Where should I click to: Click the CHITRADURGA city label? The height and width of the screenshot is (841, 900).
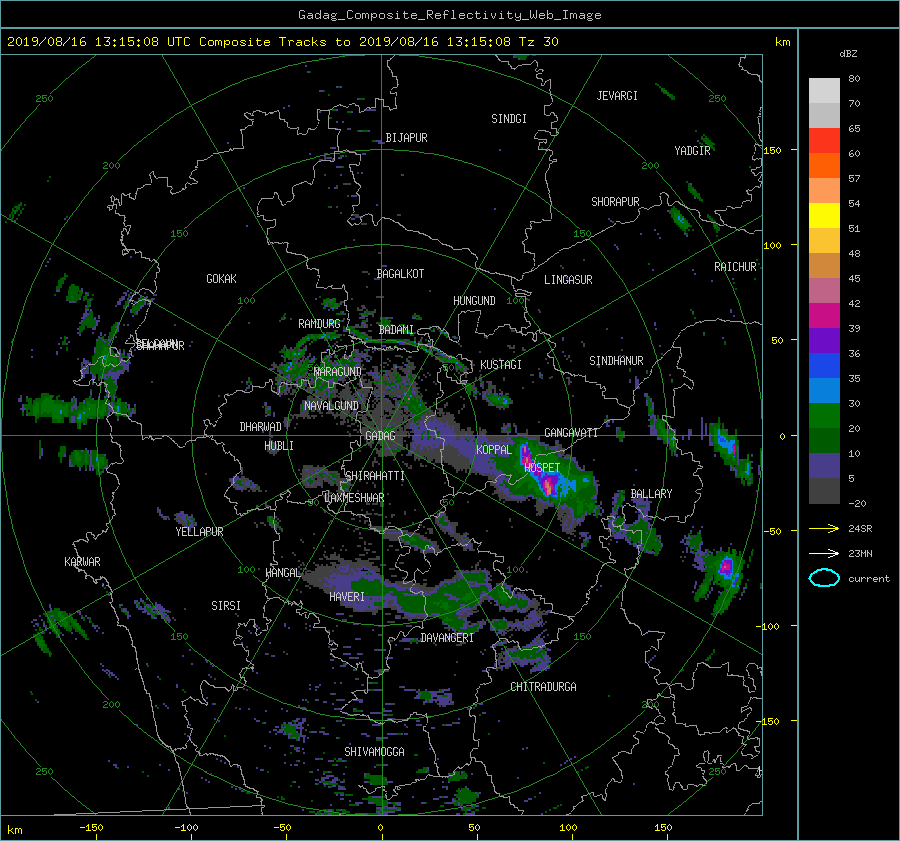(544, 687)
